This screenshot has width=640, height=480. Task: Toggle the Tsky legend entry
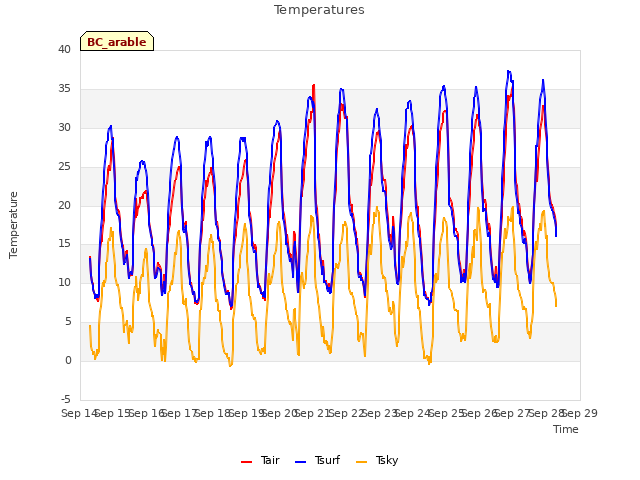377,460
